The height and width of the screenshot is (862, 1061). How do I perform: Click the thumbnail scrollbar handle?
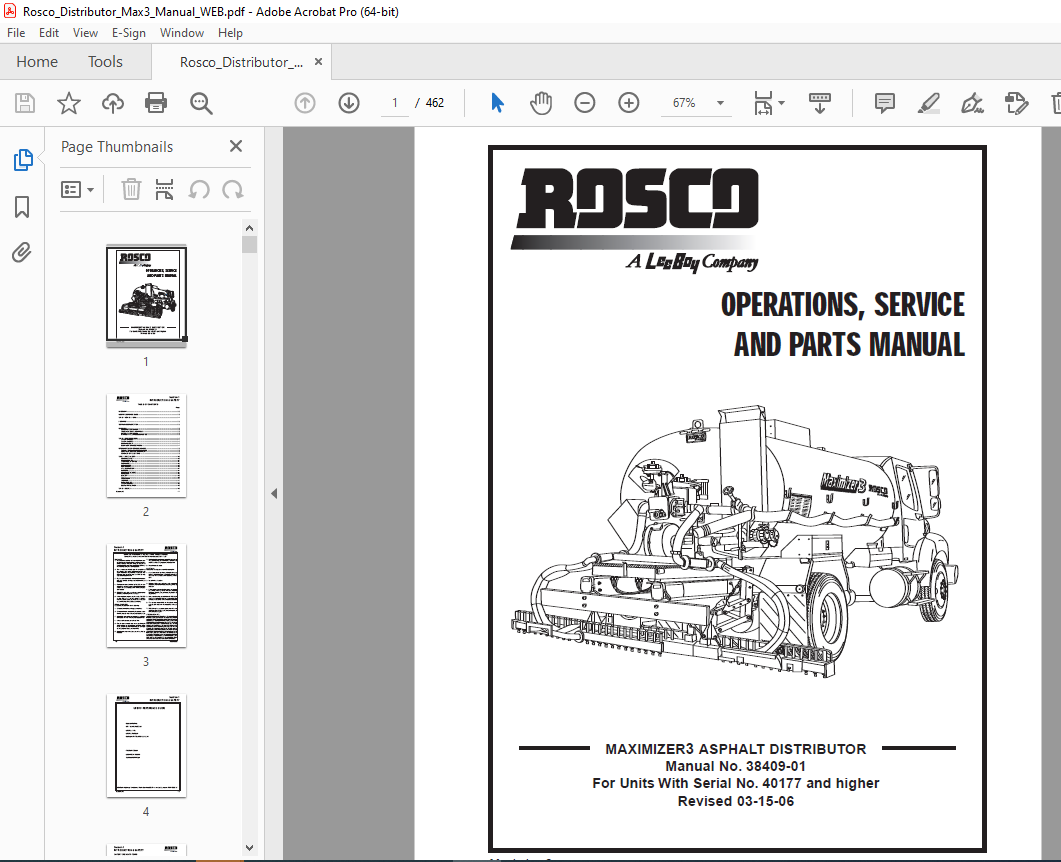click(249, 244)
